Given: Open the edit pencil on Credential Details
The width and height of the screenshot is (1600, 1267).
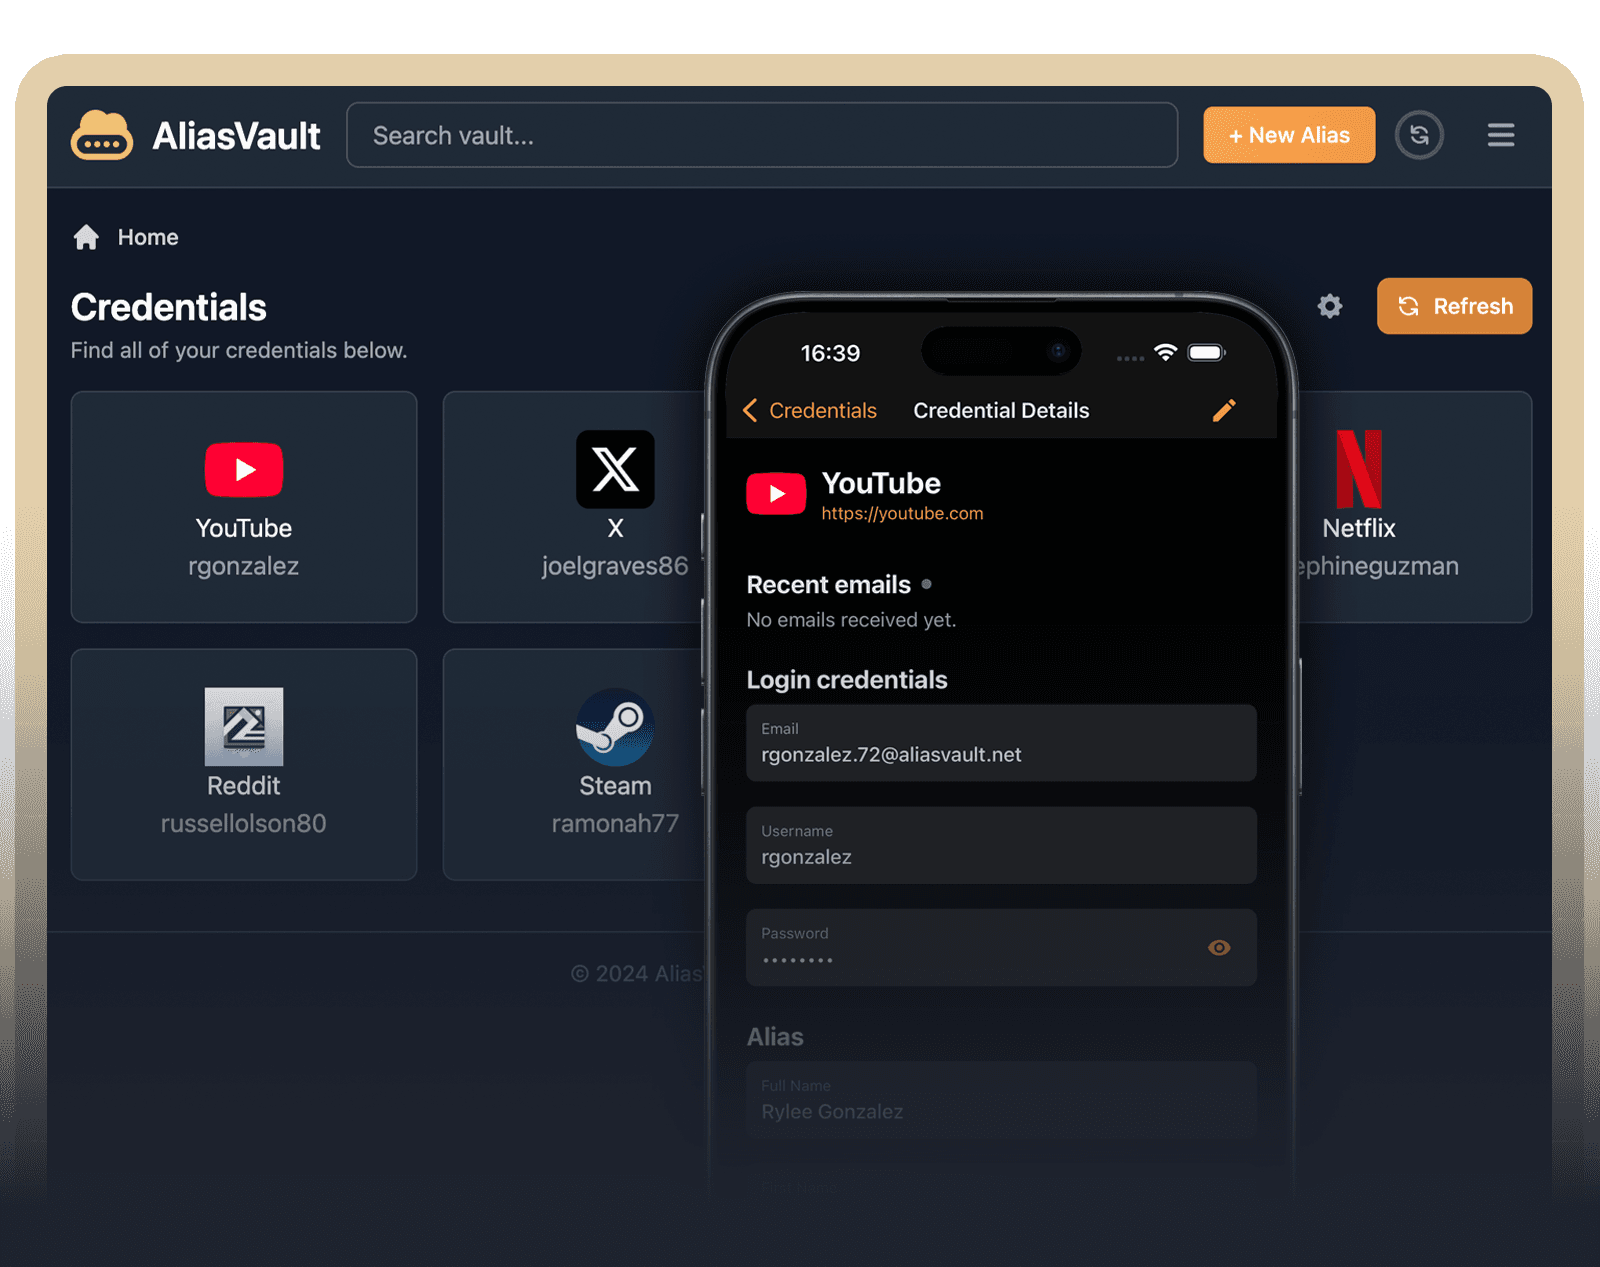Looking at the screenshot, I should (x=1225, y=410).
